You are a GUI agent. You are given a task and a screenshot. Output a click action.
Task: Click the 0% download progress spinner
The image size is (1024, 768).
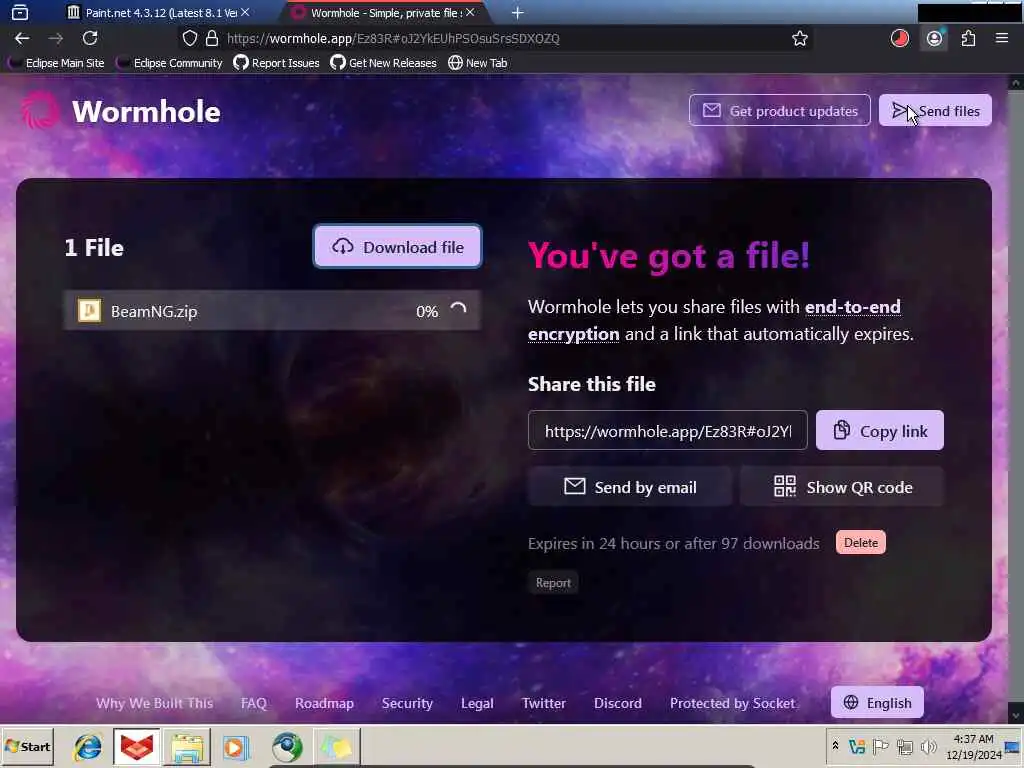458,310
